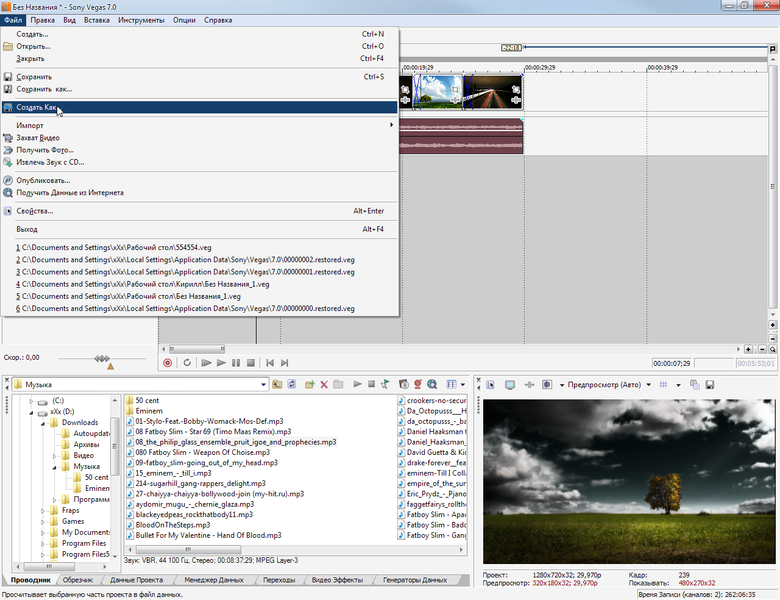Image resolution: width=780 pixels, height=600 pixels.
Task: Toggle Split Screen View in preview
Action: pyautogui.click(x=547, y=385)
